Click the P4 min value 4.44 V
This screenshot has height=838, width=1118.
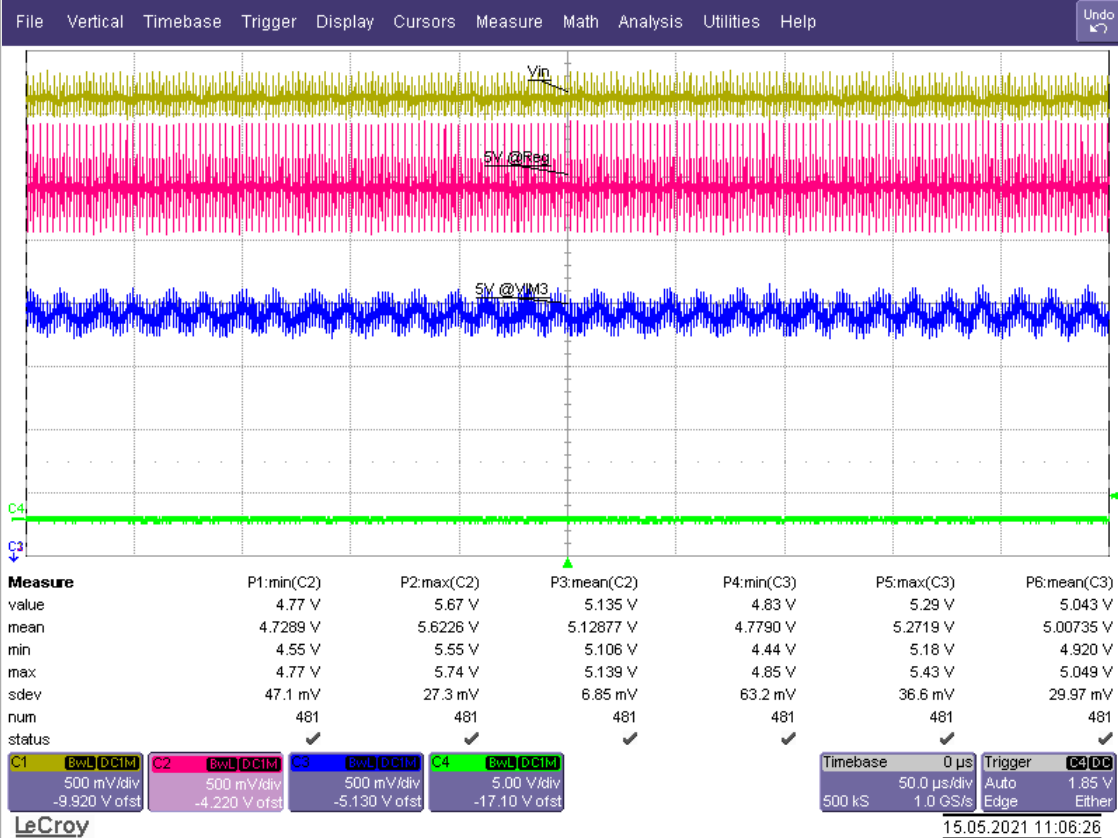pyautogui.click(x=773, y=650)
